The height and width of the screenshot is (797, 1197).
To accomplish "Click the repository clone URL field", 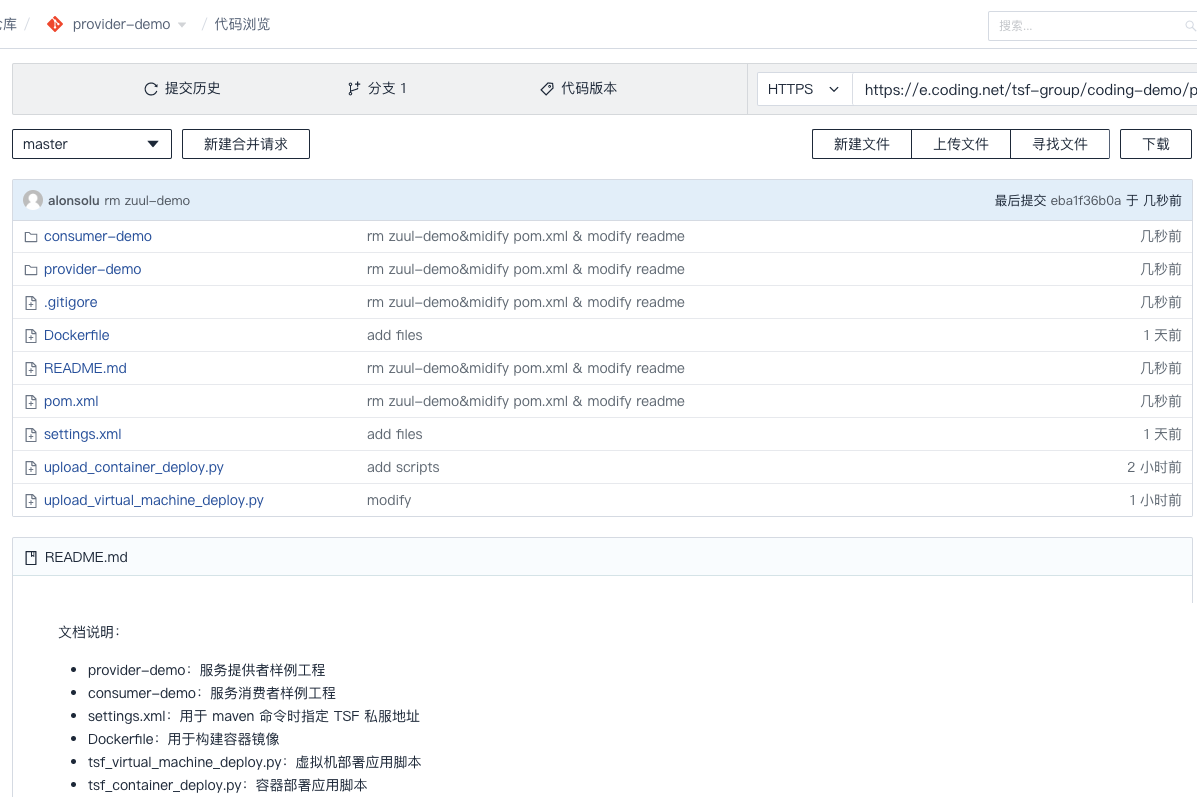I will (1025, 89).
